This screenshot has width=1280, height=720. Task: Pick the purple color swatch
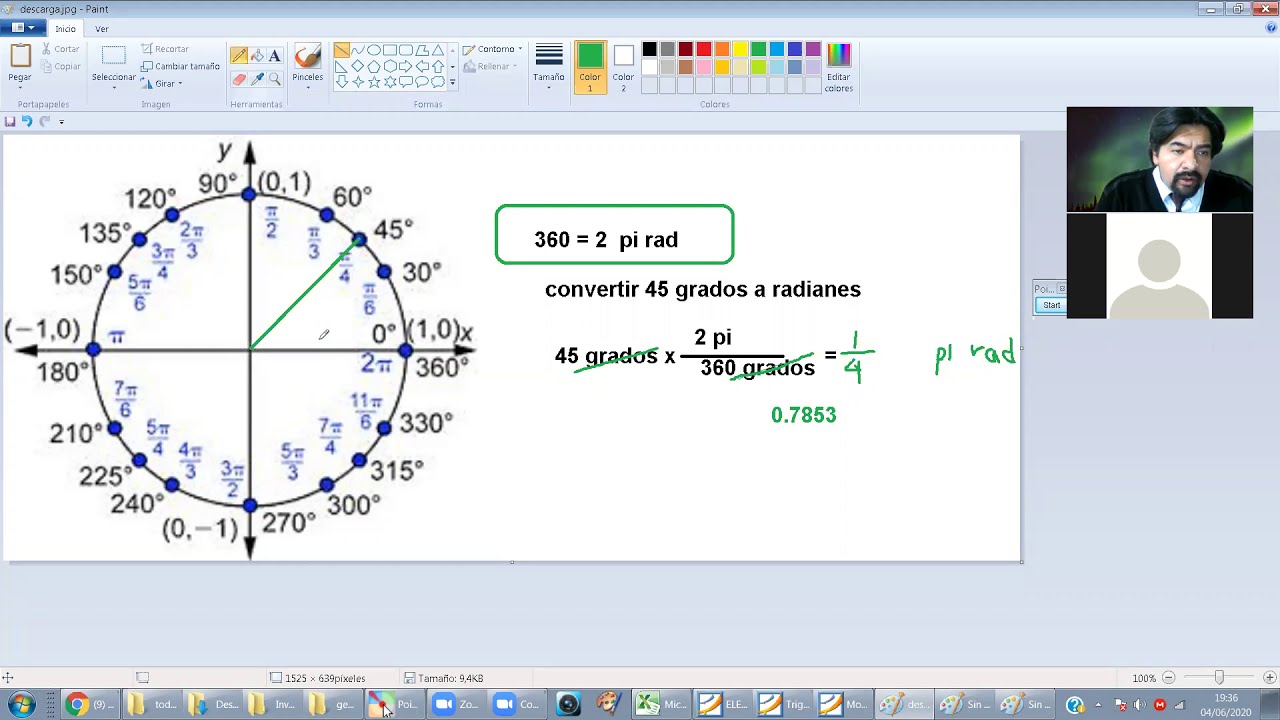pyautogui.click(x=813, y=50)
